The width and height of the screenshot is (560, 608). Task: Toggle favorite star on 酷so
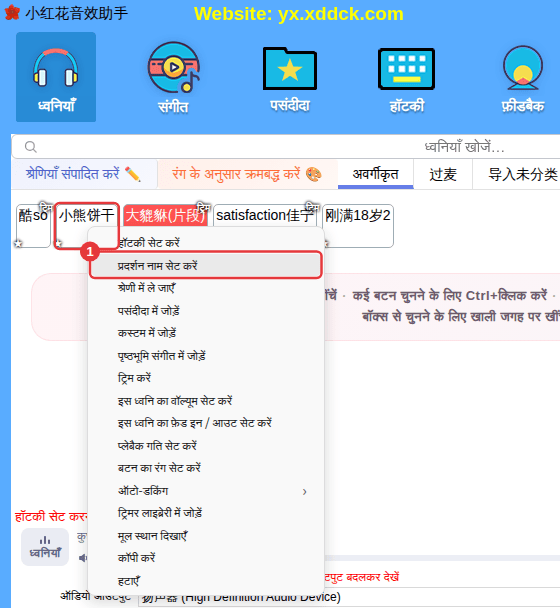[x=18, y=243]
